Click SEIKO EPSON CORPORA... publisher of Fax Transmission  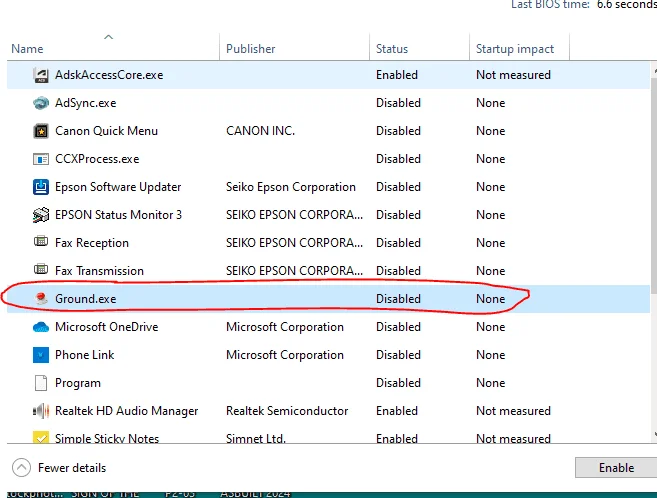pos(294,271)
